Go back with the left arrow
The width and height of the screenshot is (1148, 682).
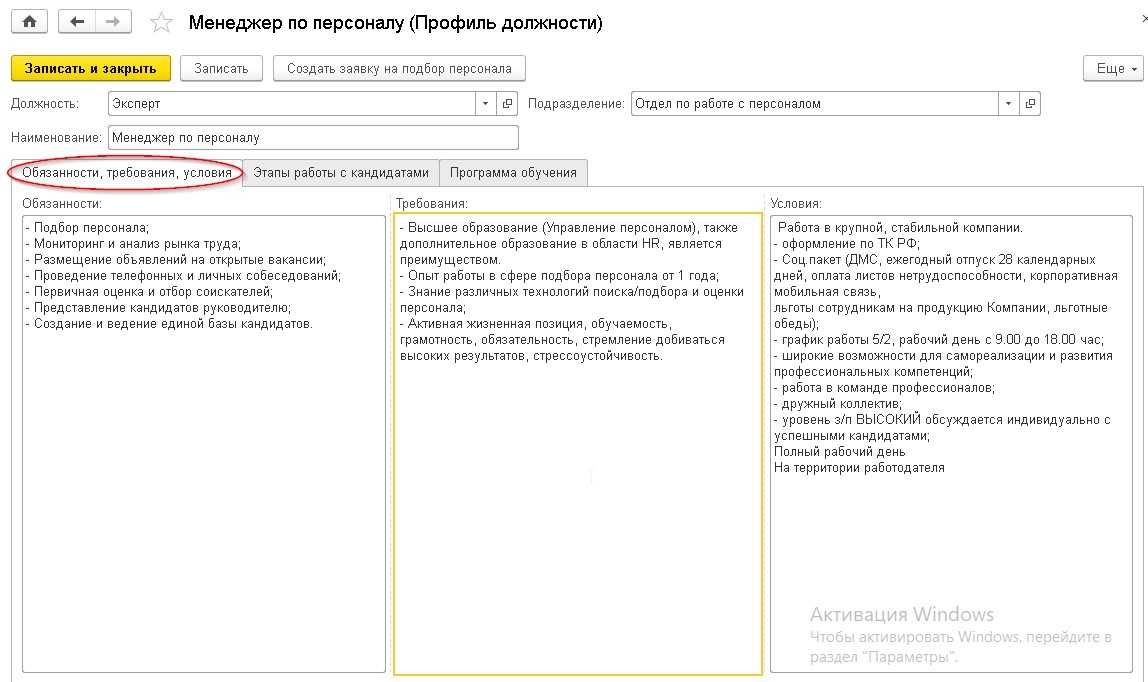[77, 22]
